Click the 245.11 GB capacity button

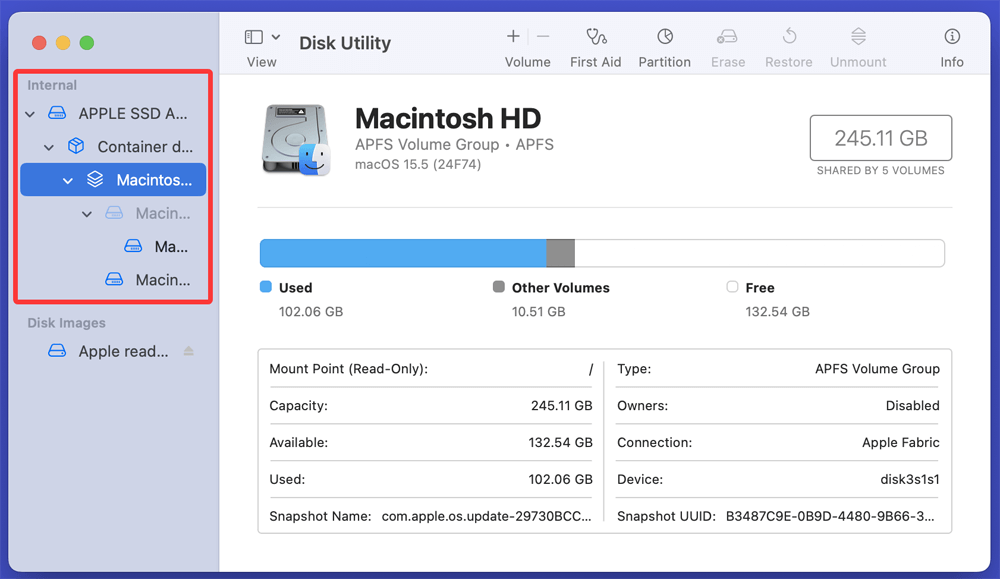[x=880, y=138]
